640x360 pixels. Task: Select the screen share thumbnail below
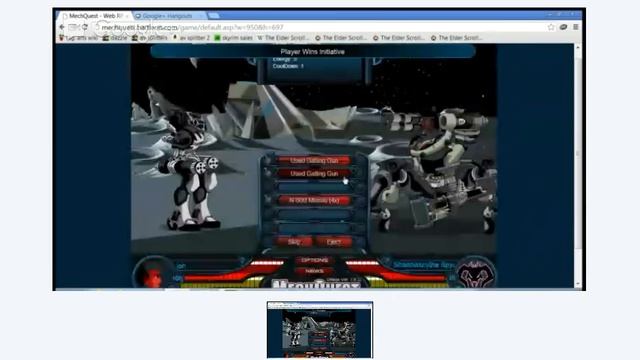coord(320,330)
